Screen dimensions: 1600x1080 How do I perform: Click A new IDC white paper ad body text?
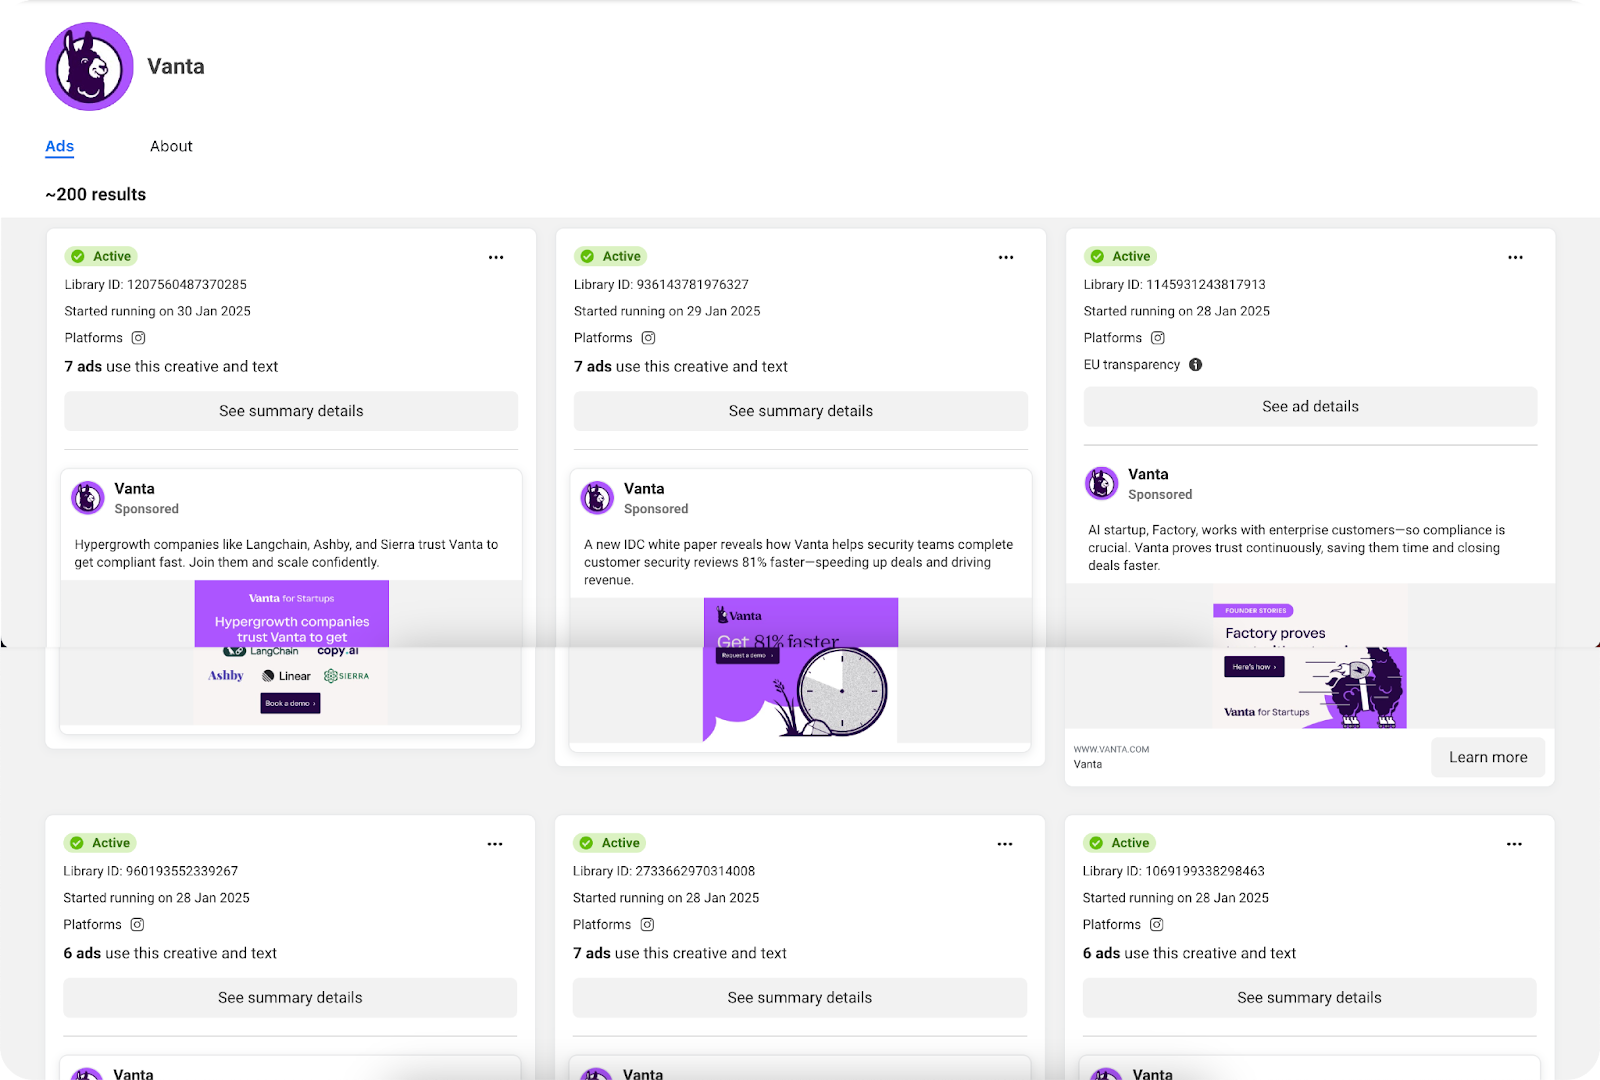pyautogui.click(x=798, y=563)
